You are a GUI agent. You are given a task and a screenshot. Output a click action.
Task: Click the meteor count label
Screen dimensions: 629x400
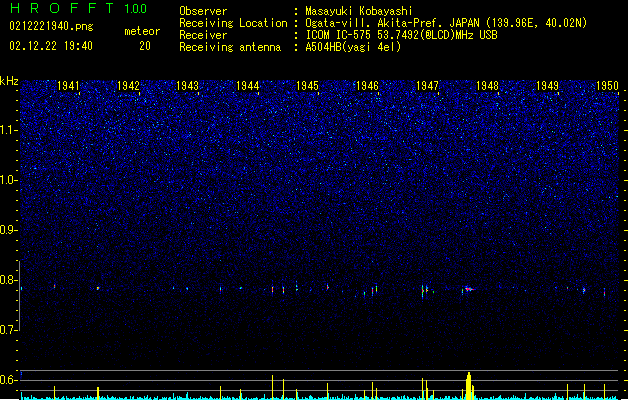(x=142, y=31)
